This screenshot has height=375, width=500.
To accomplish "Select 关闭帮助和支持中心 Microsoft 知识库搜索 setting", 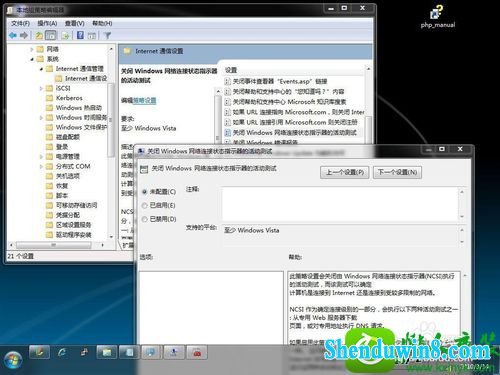I will [285, 102].
